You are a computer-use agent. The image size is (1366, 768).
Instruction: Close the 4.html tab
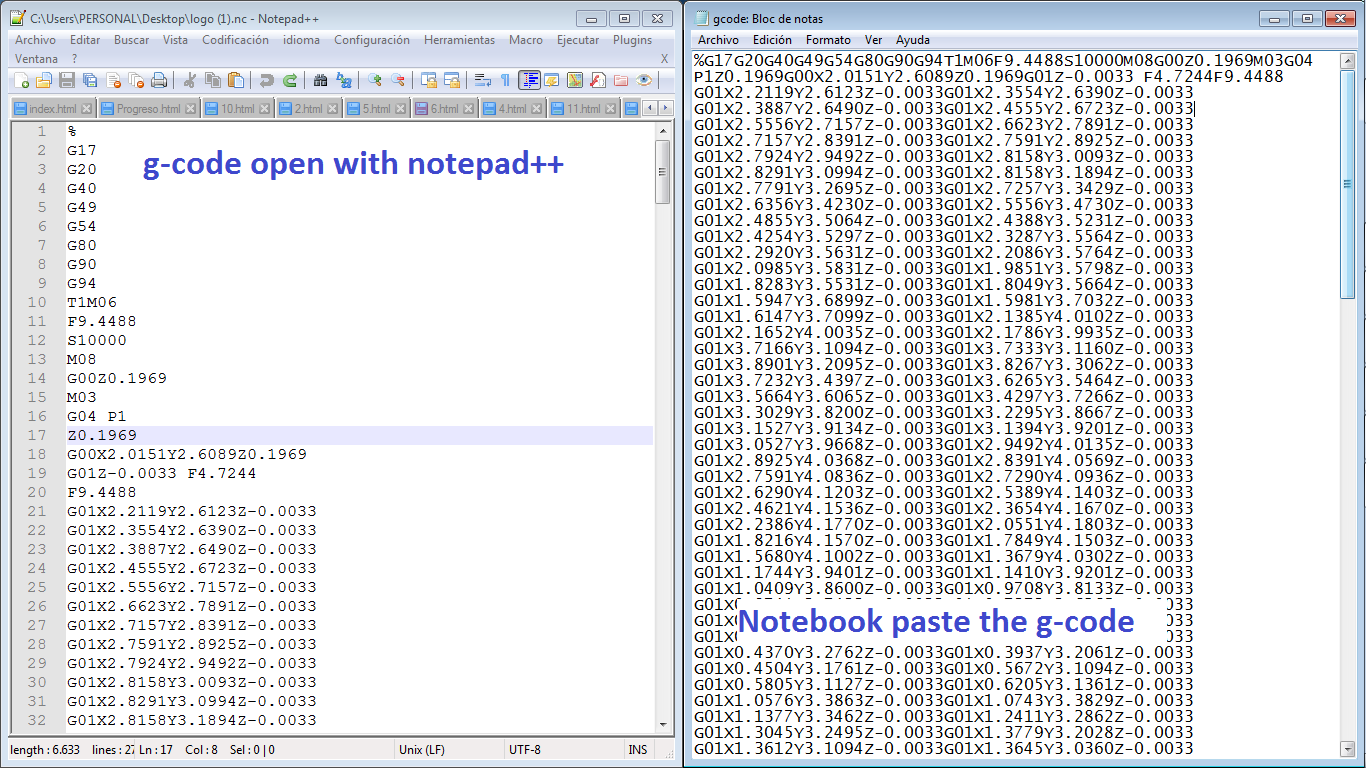click(x=536, y=109)
